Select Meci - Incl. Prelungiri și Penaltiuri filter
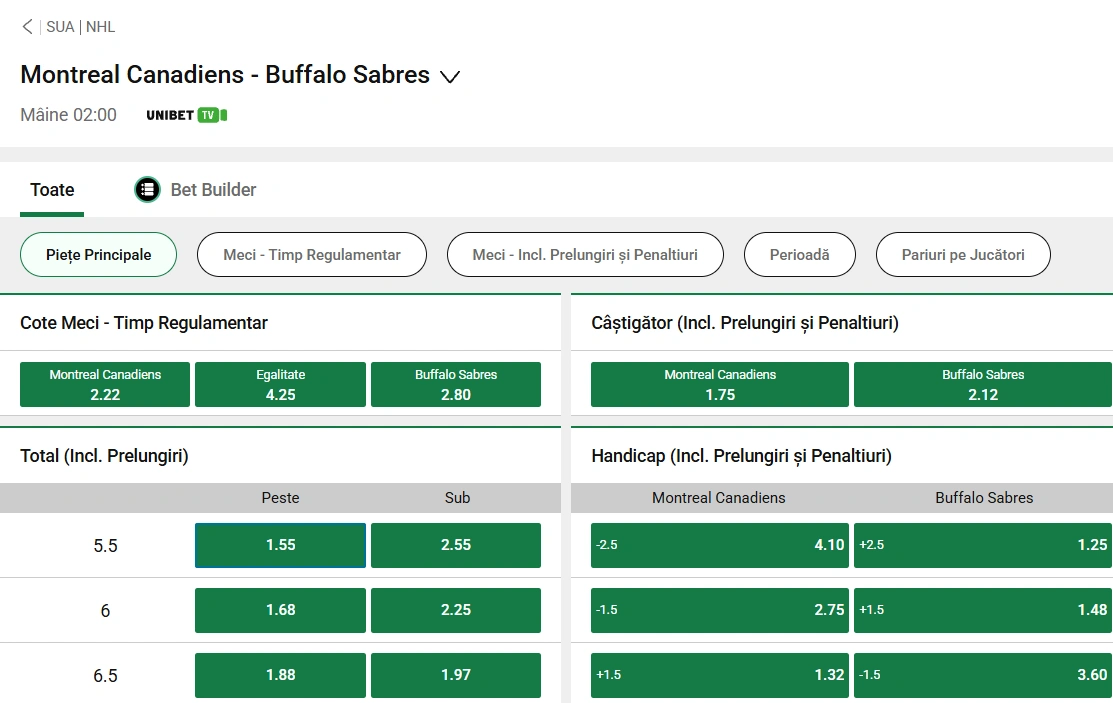This screenshot has width=1113, height=703. coord(585,255)
